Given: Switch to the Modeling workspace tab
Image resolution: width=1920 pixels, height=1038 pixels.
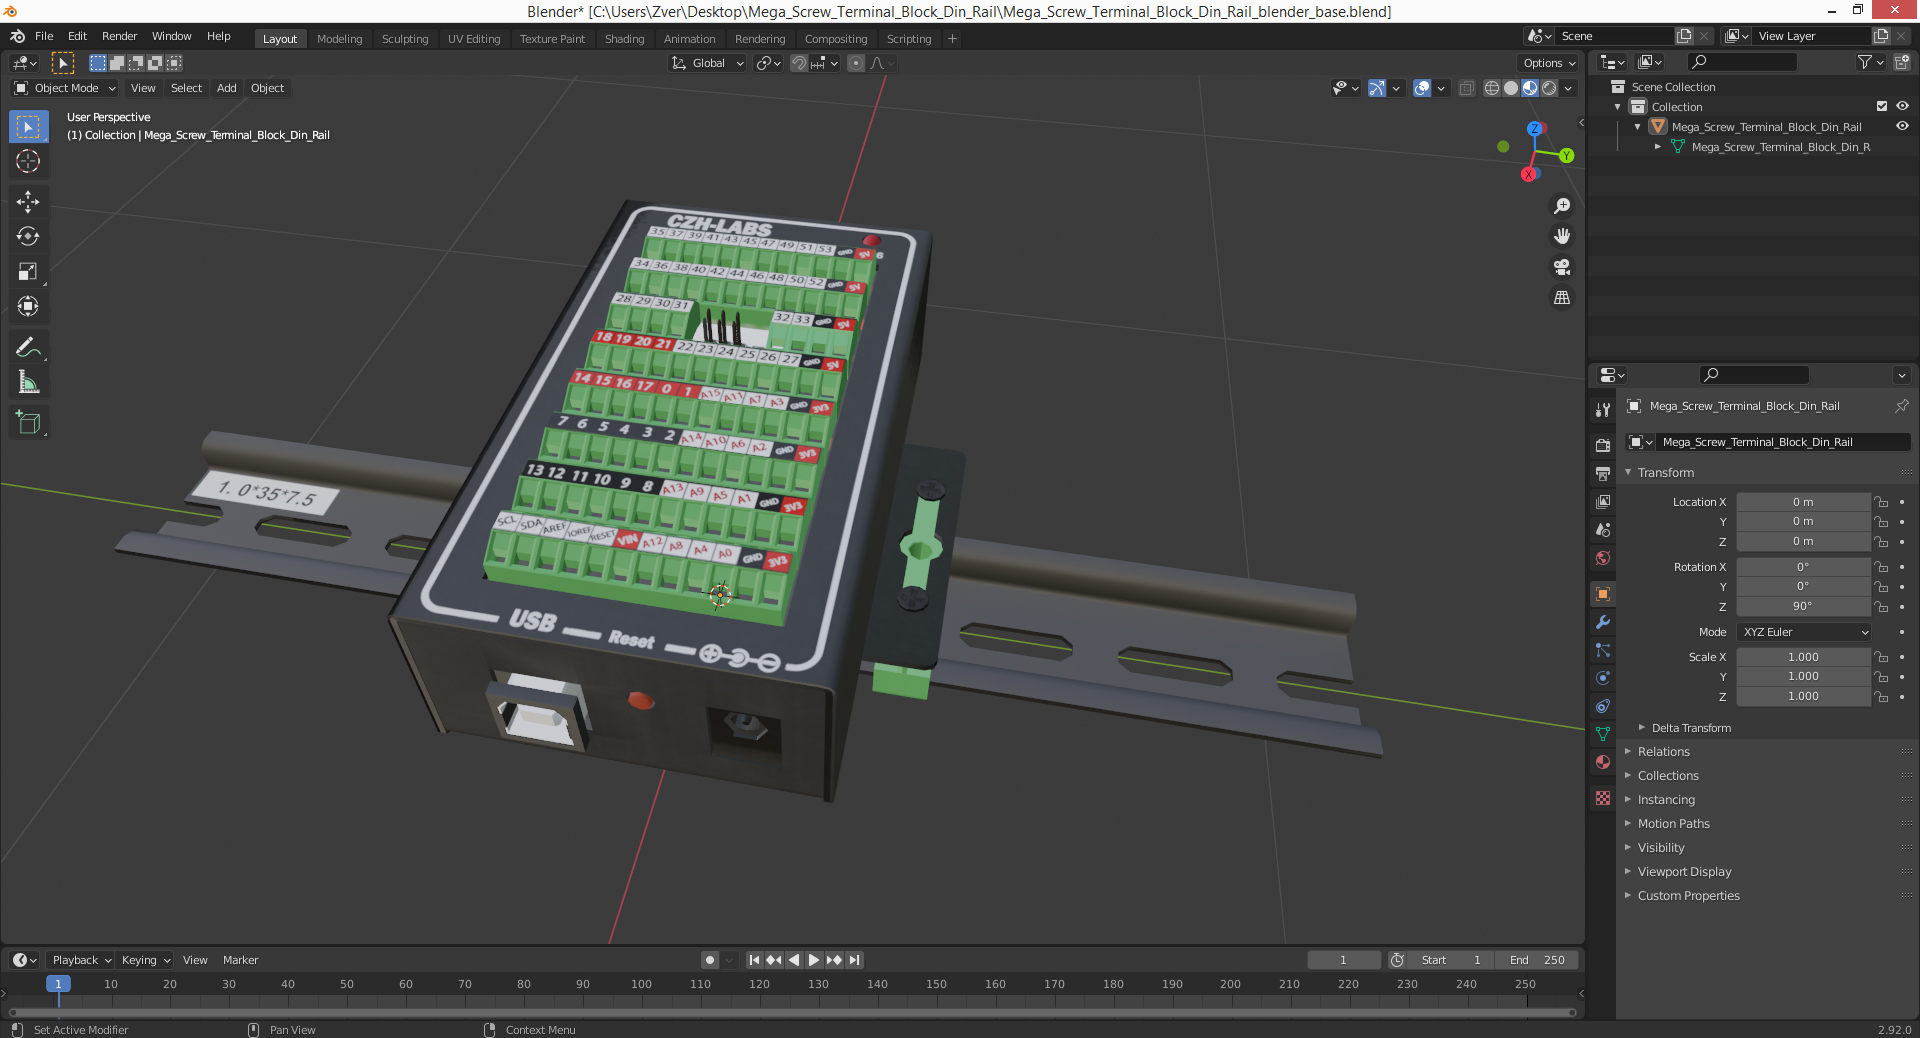Looking at the screenshot, I should [339, 39].
